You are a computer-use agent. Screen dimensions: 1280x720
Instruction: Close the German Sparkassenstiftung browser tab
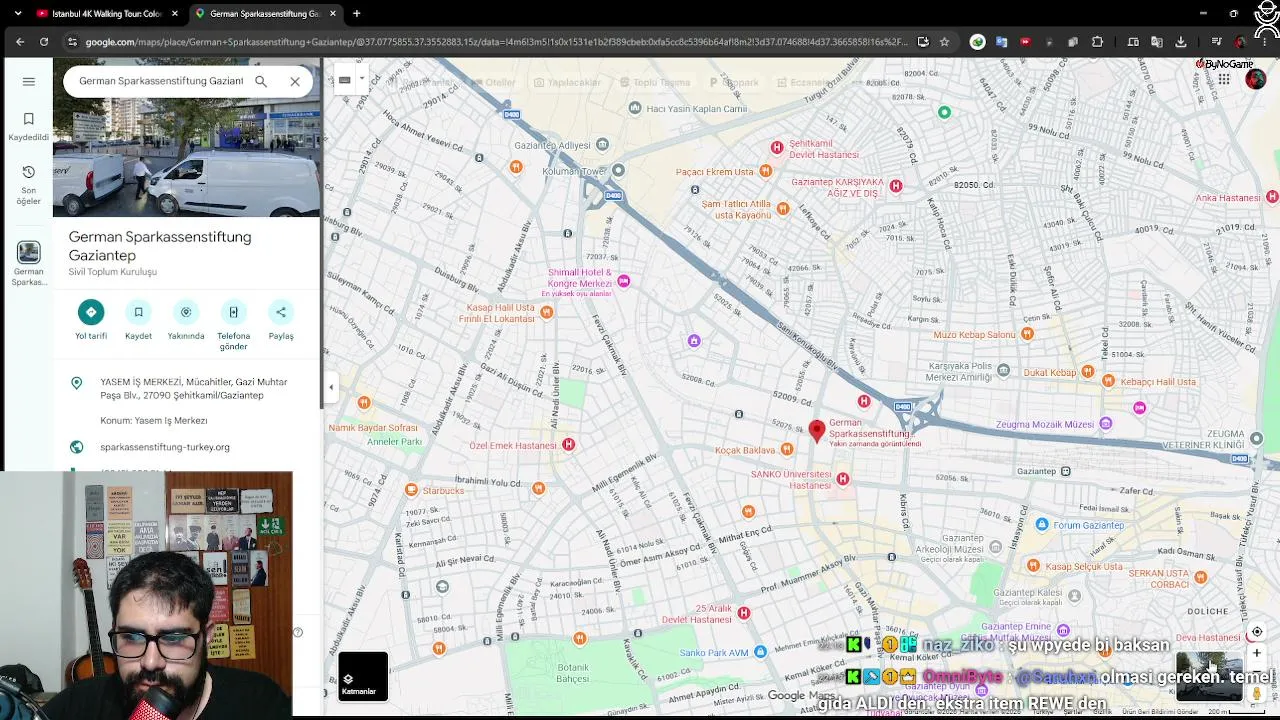click(332, 14)
